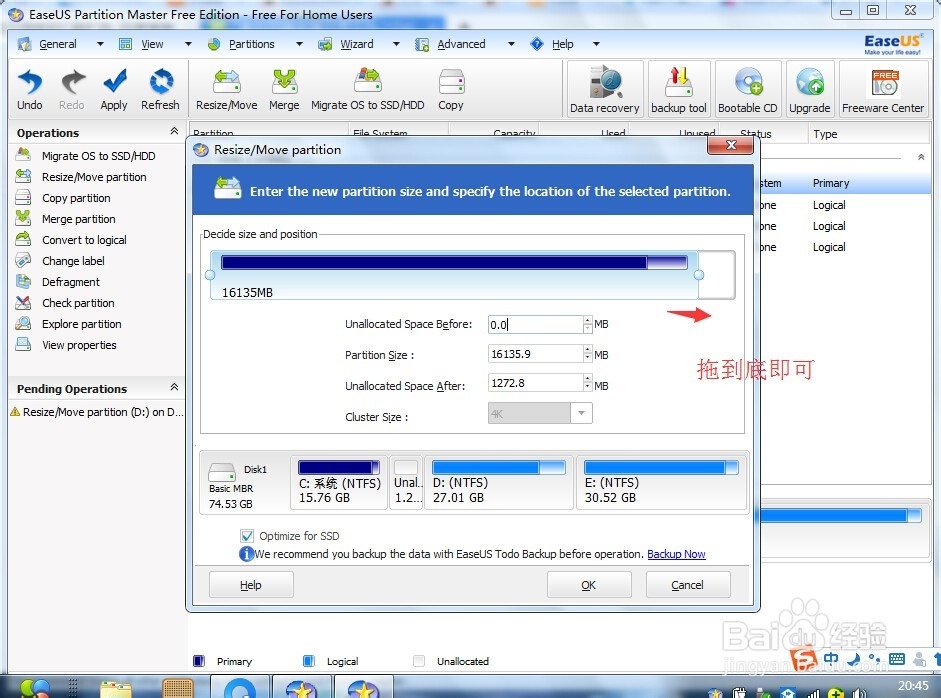The image size is (941, 698).
Task: Open the View menu
Action: 152,44
